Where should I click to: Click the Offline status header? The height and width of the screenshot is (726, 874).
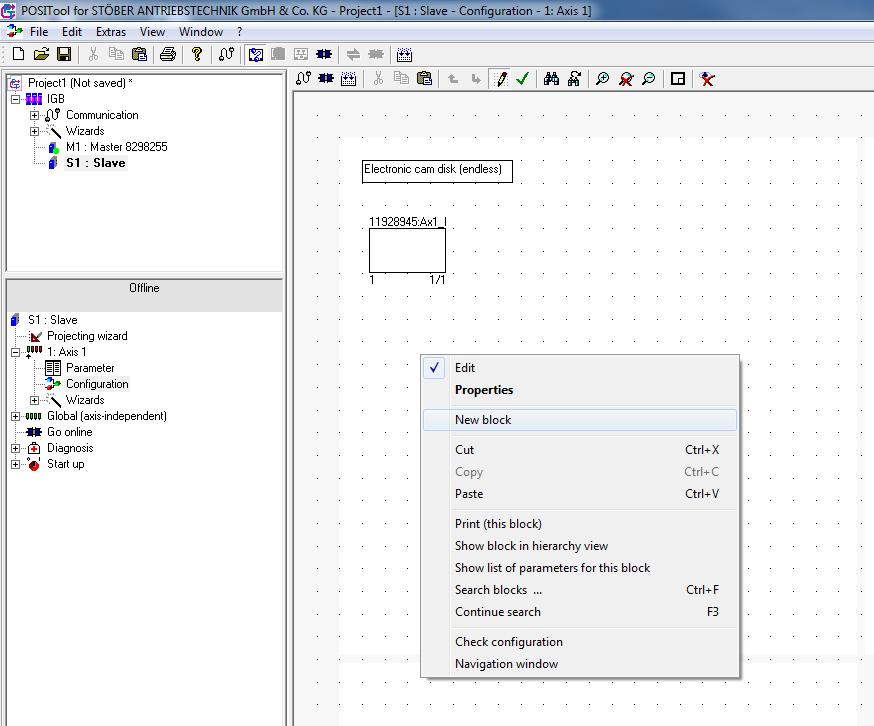click(144, 294)
